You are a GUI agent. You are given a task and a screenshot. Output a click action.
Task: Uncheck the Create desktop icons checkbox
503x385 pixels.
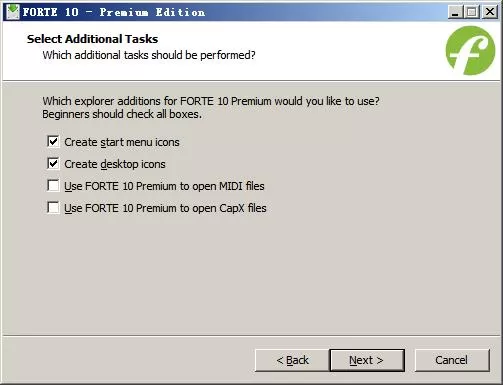pos(53,164)
